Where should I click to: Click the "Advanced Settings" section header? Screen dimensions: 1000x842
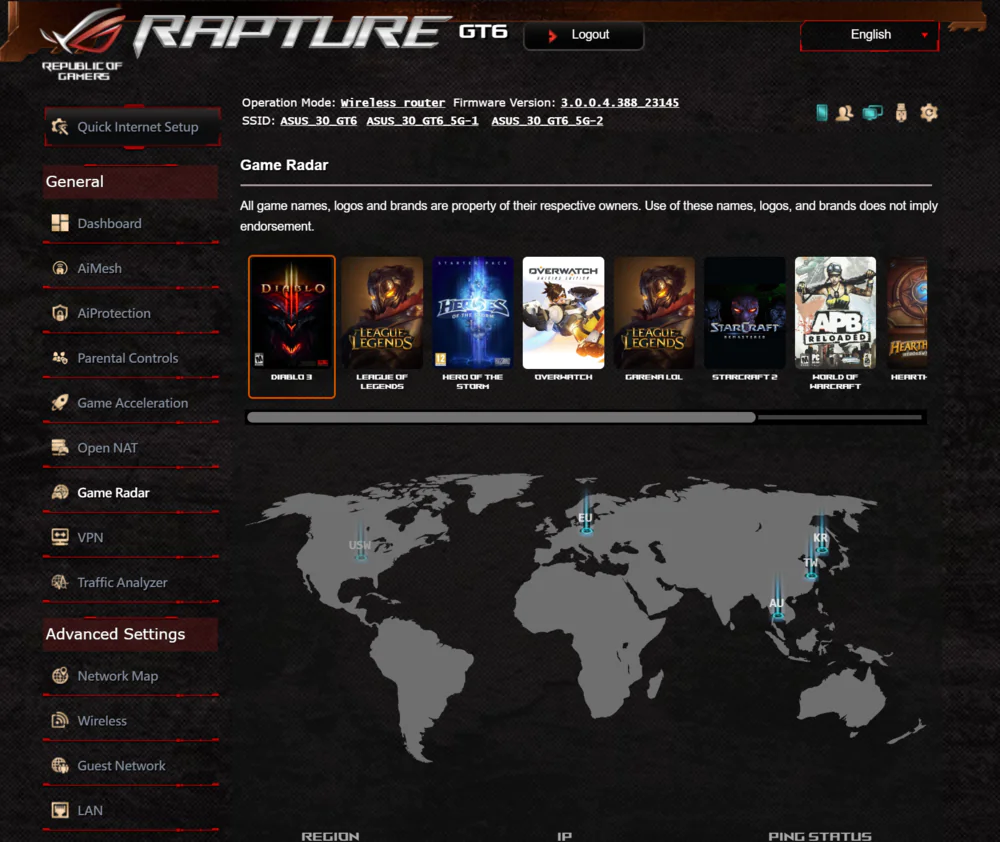coord(131,634)
